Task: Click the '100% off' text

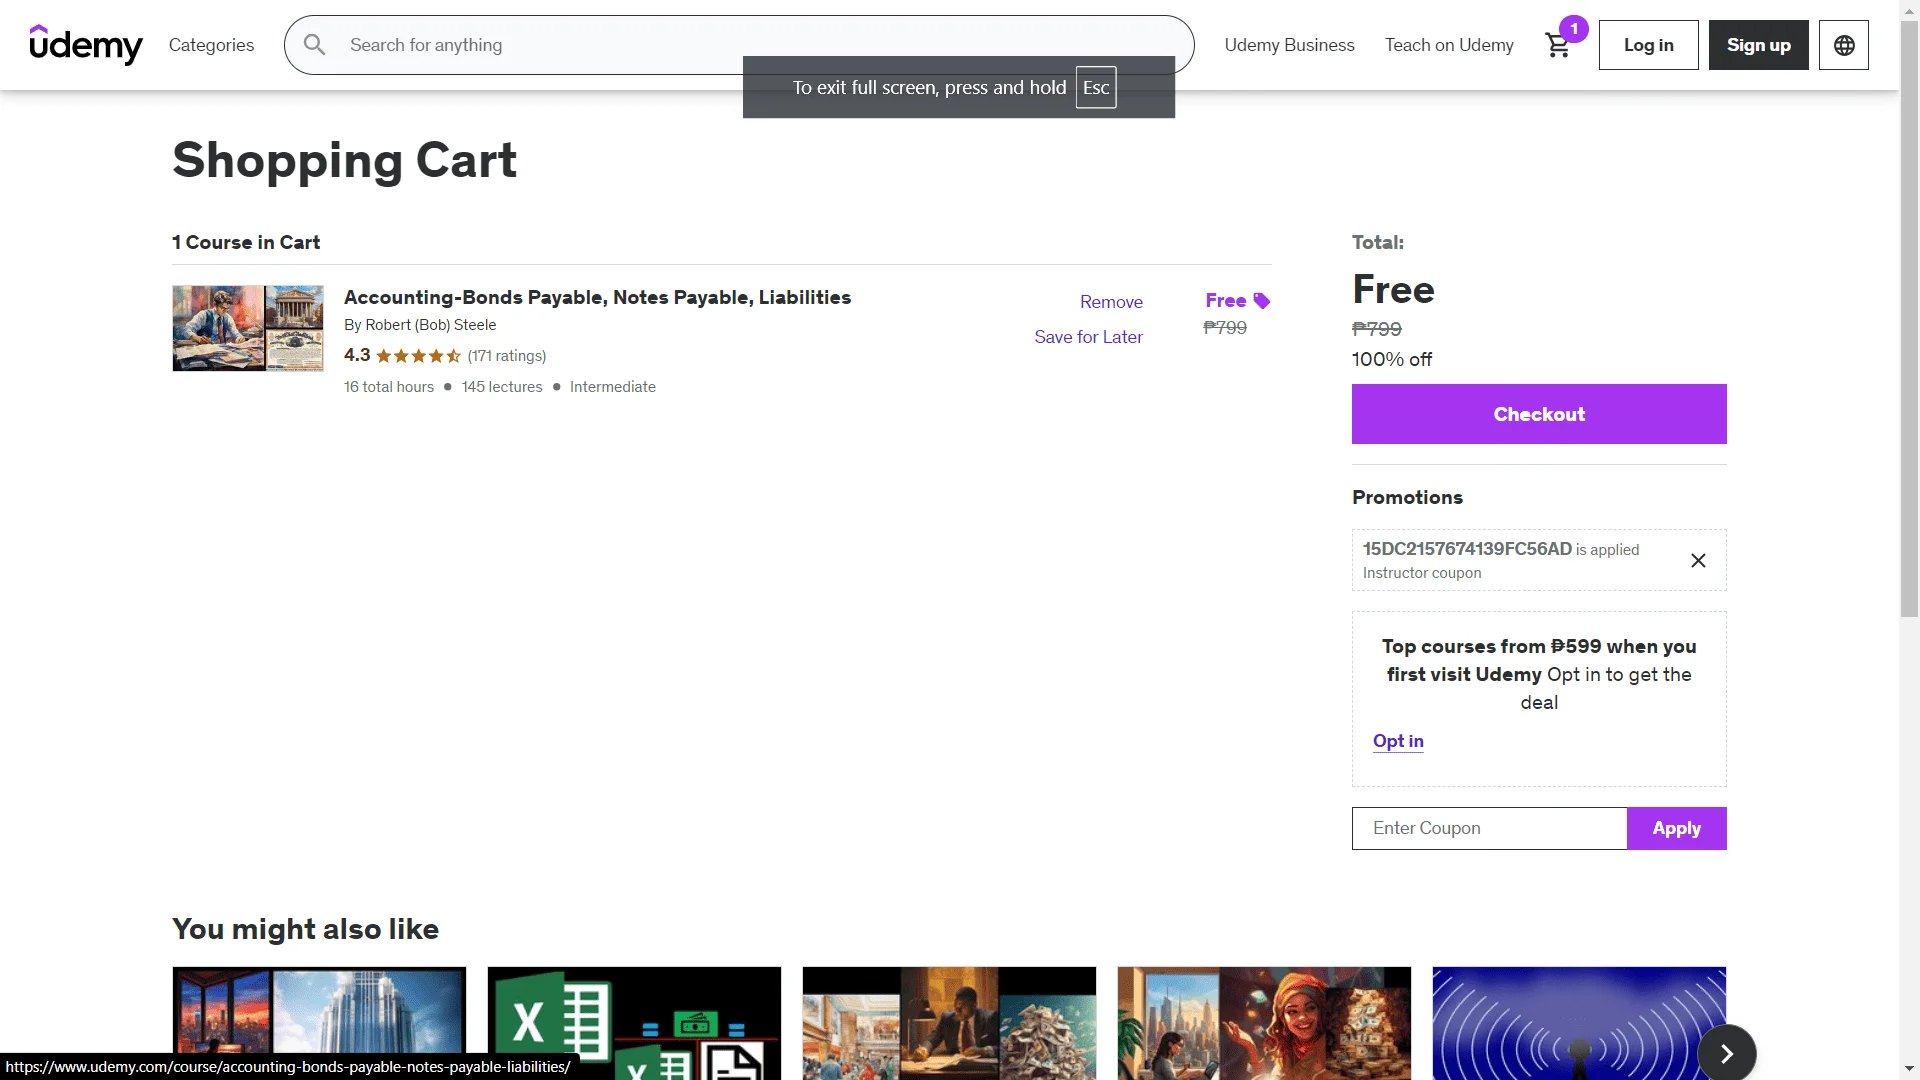Action: click(1392, 359)
